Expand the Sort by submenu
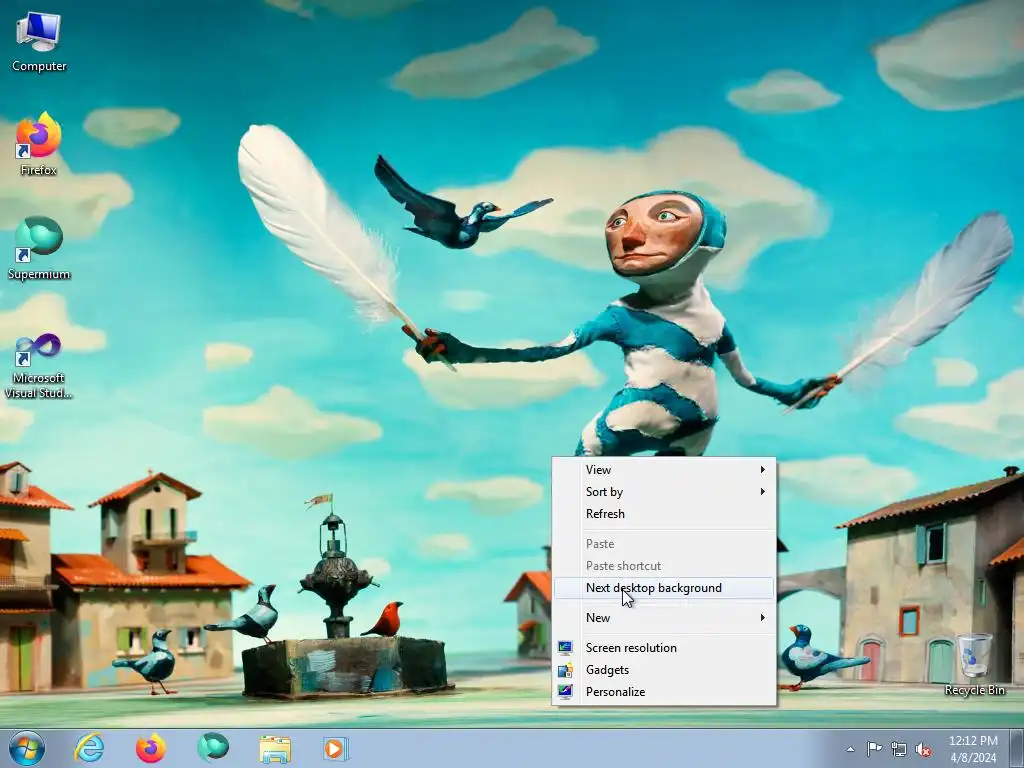 click(664, 492)
